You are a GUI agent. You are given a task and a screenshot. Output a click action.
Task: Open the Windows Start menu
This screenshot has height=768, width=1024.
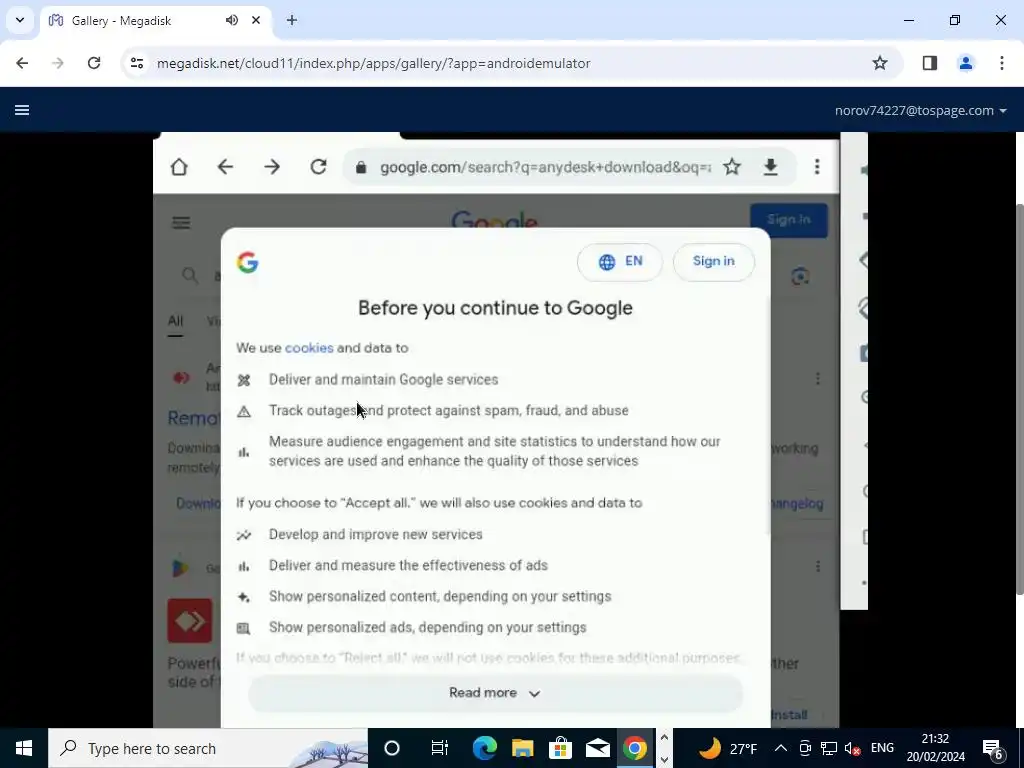(x=24, y=748)
